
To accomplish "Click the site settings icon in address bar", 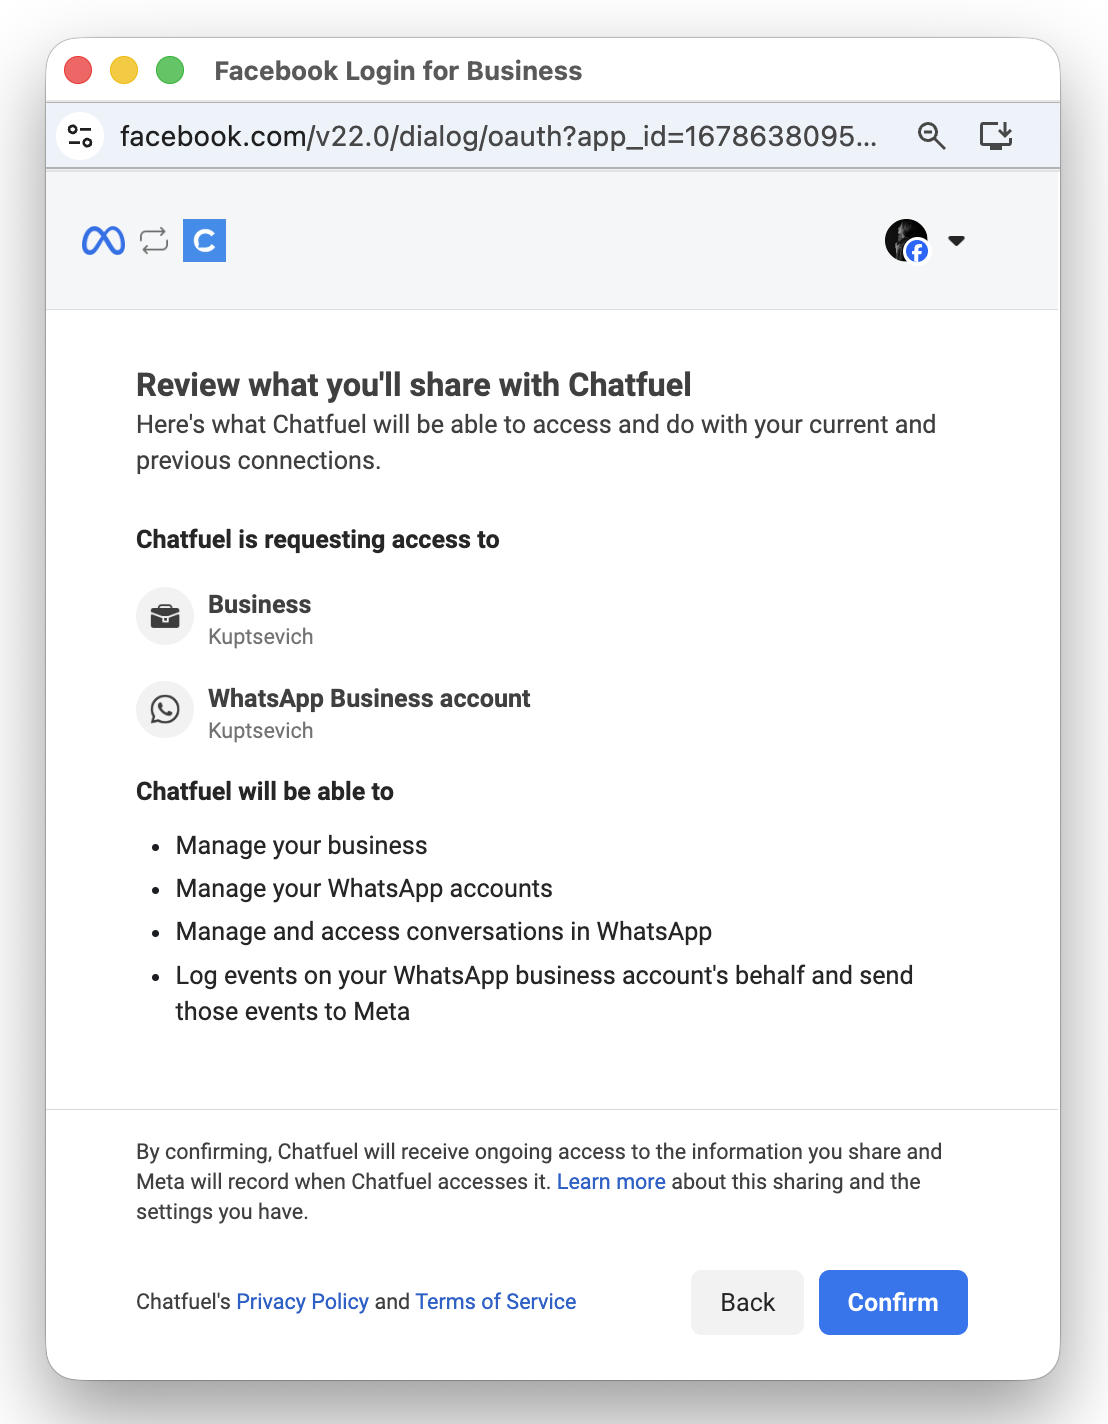I will pyautogui.click(x=81, y=136).
